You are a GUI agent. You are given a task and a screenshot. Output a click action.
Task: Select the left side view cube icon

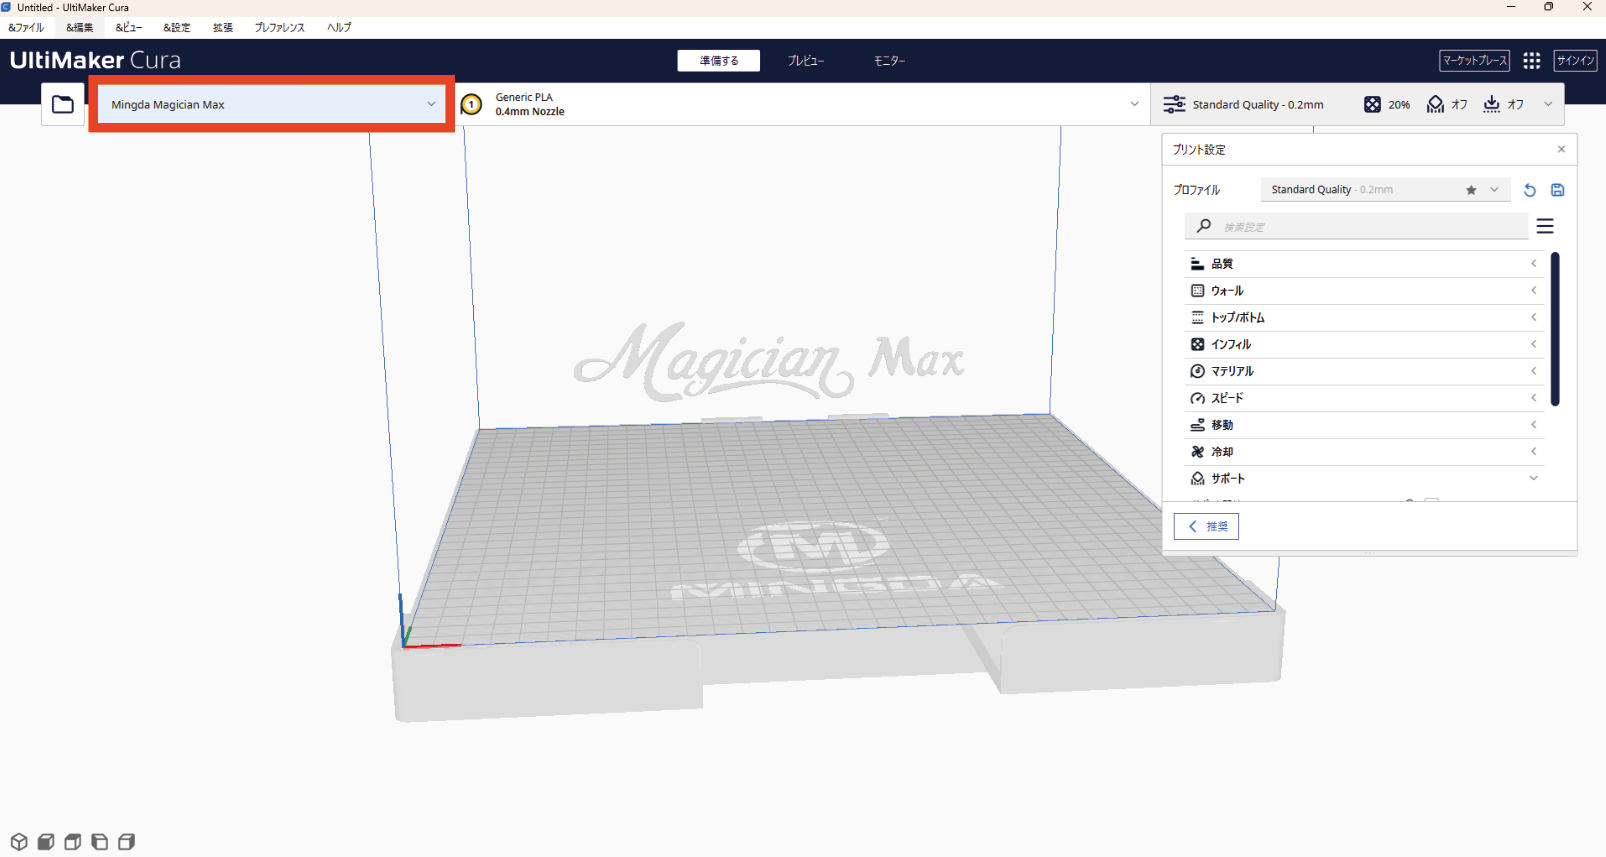click(100, 842)
